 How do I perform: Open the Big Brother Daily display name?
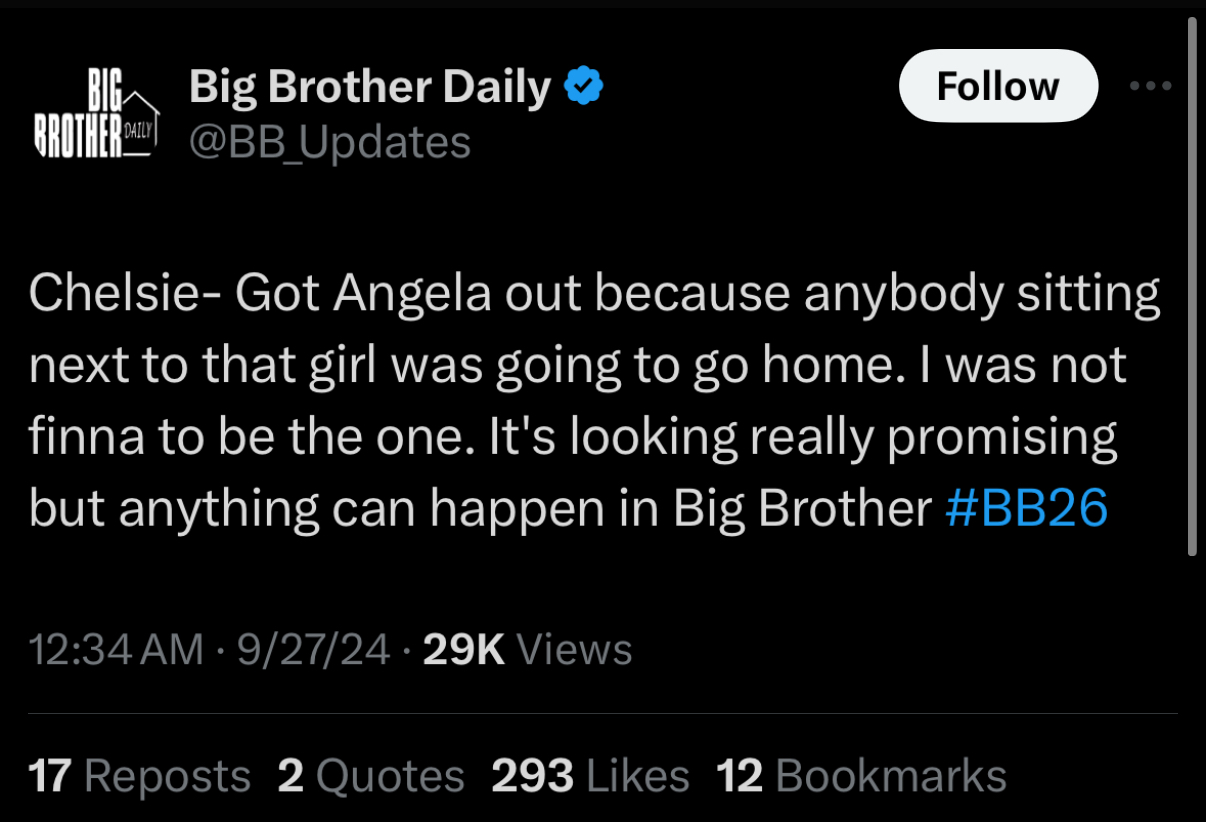click(370, 88)
